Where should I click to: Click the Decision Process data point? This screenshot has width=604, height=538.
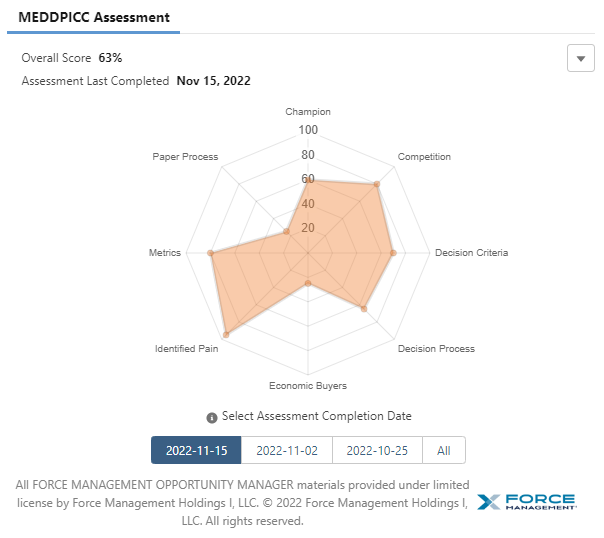[364, 309]
